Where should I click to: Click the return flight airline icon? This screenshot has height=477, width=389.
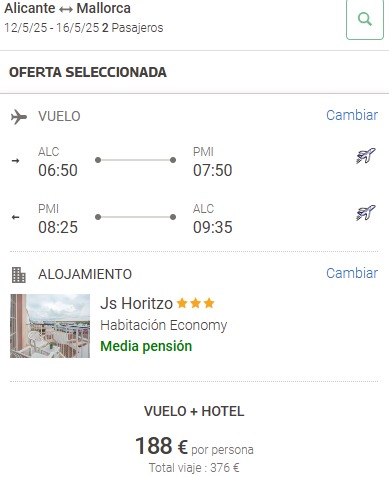[x=366, y=213]
